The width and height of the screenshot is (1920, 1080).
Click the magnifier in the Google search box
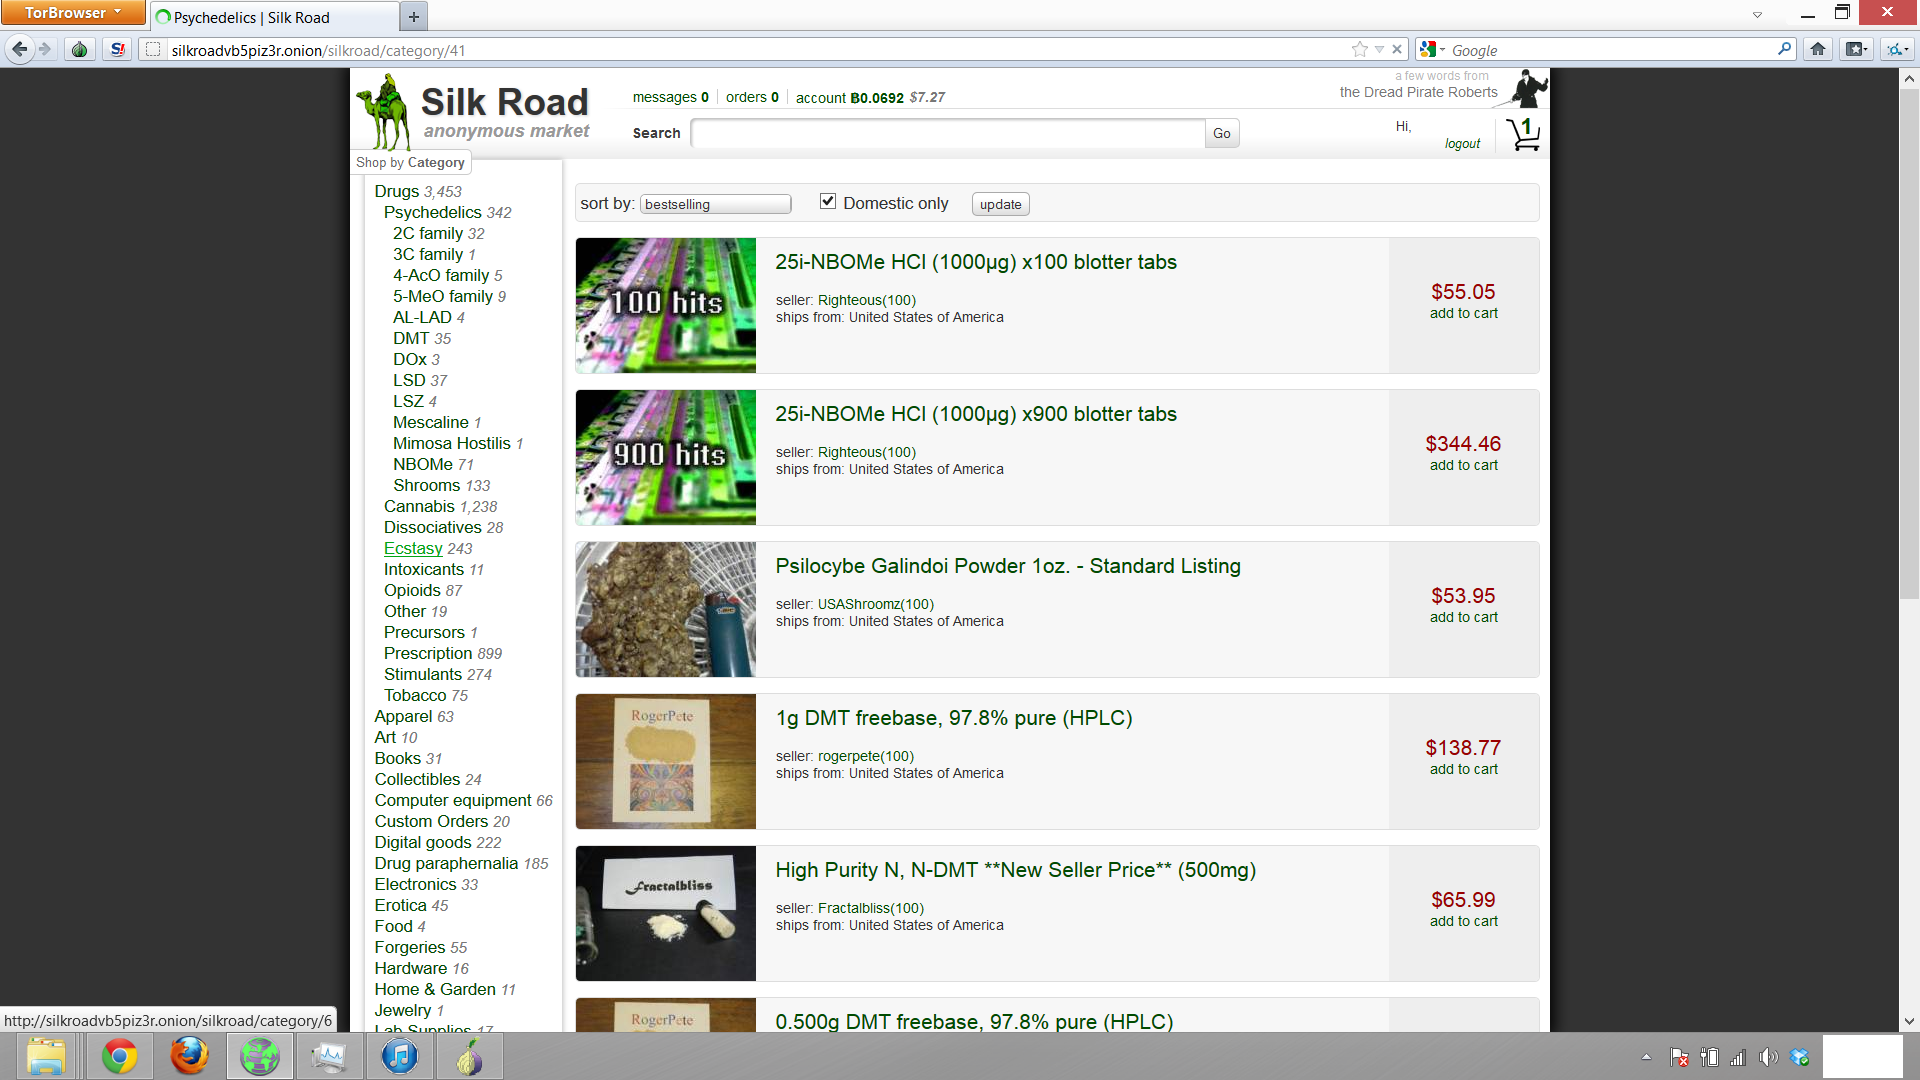(1784, 49)
